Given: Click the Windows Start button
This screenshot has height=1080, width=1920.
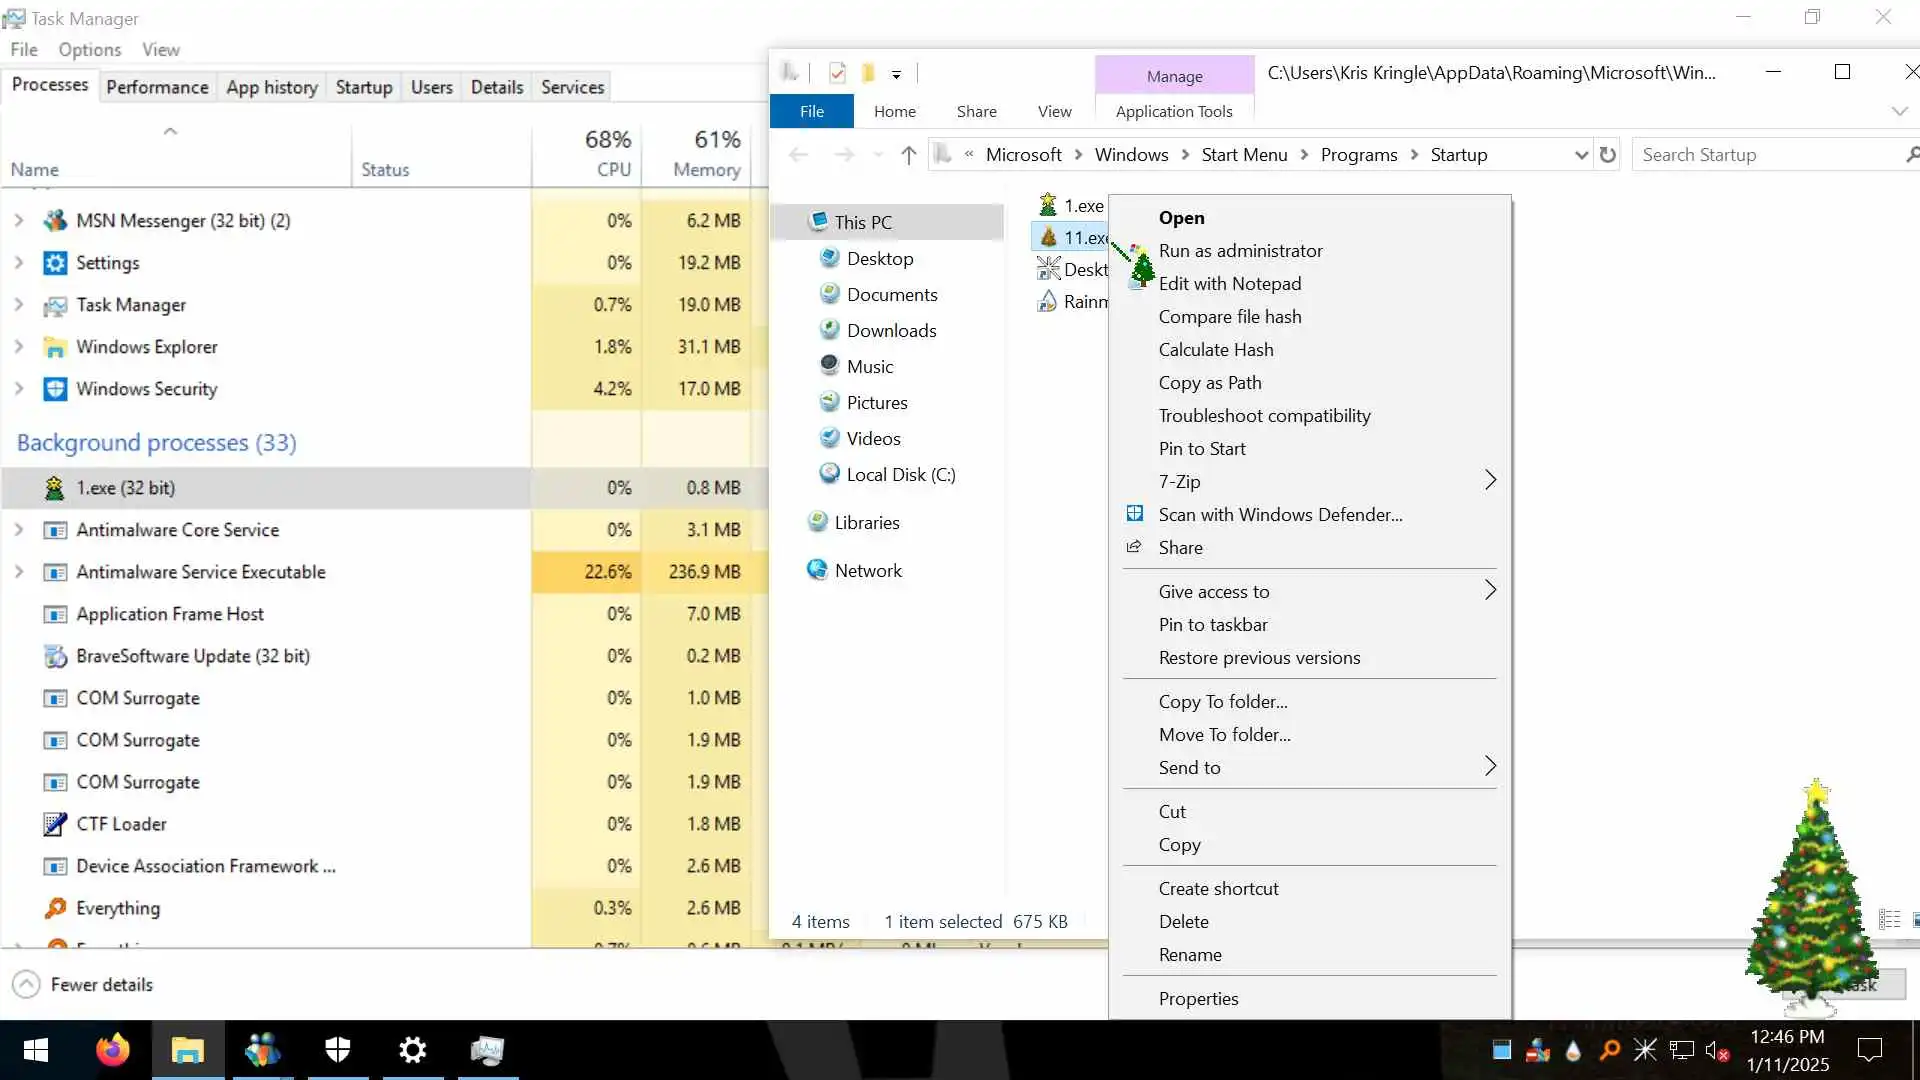Looking at the screenshot, I should click(x=36, y=1050).
